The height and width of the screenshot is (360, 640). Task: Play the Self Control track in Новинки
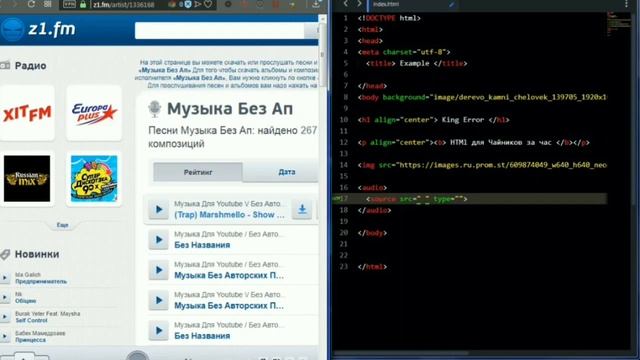tap(4, 317)
